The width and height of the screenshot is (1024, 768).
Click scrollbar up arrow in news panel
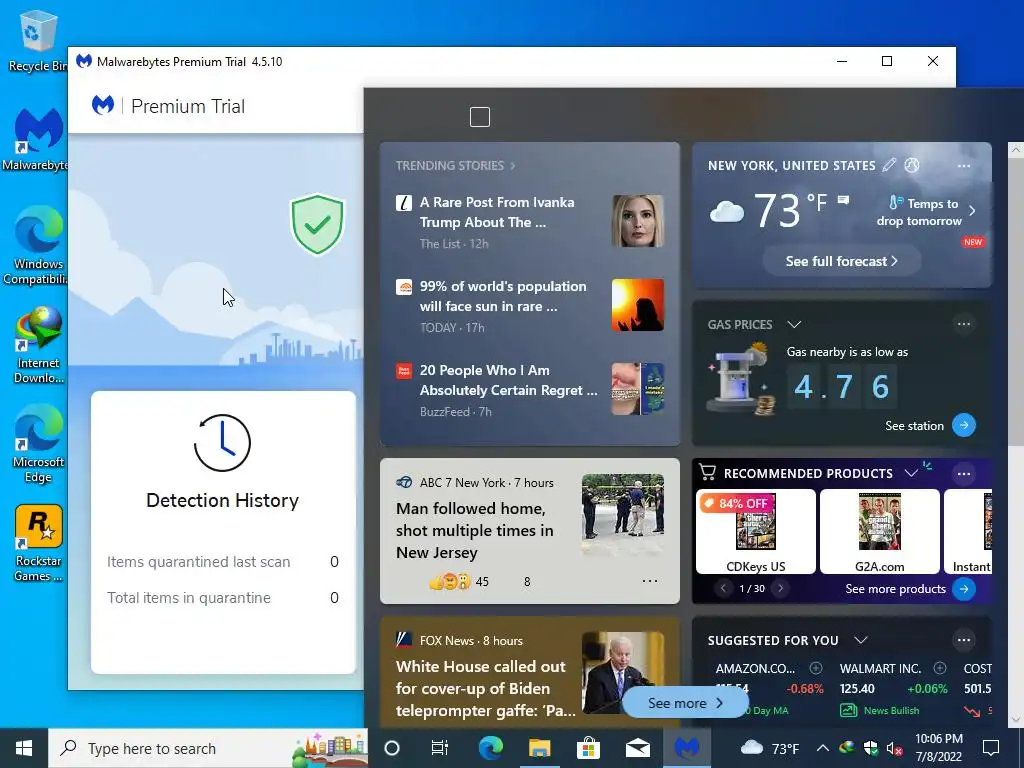(1016, 150)
